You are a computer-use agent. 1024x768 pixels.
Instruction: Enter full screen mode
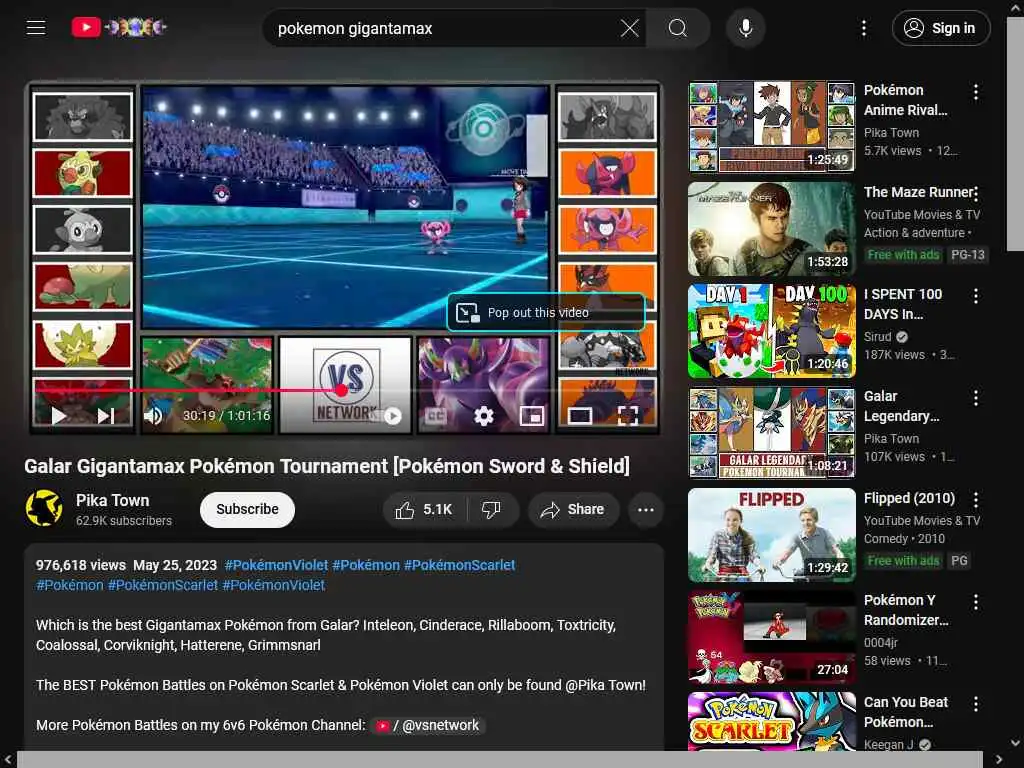(x=628, y=415)
